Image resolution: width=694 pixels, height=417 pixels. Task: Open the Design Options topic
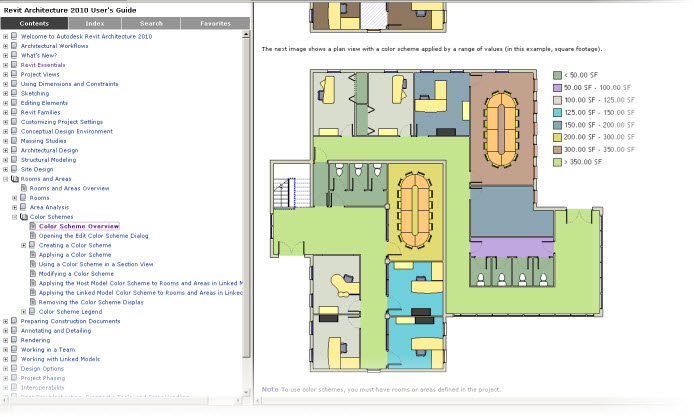coord(42,369)
